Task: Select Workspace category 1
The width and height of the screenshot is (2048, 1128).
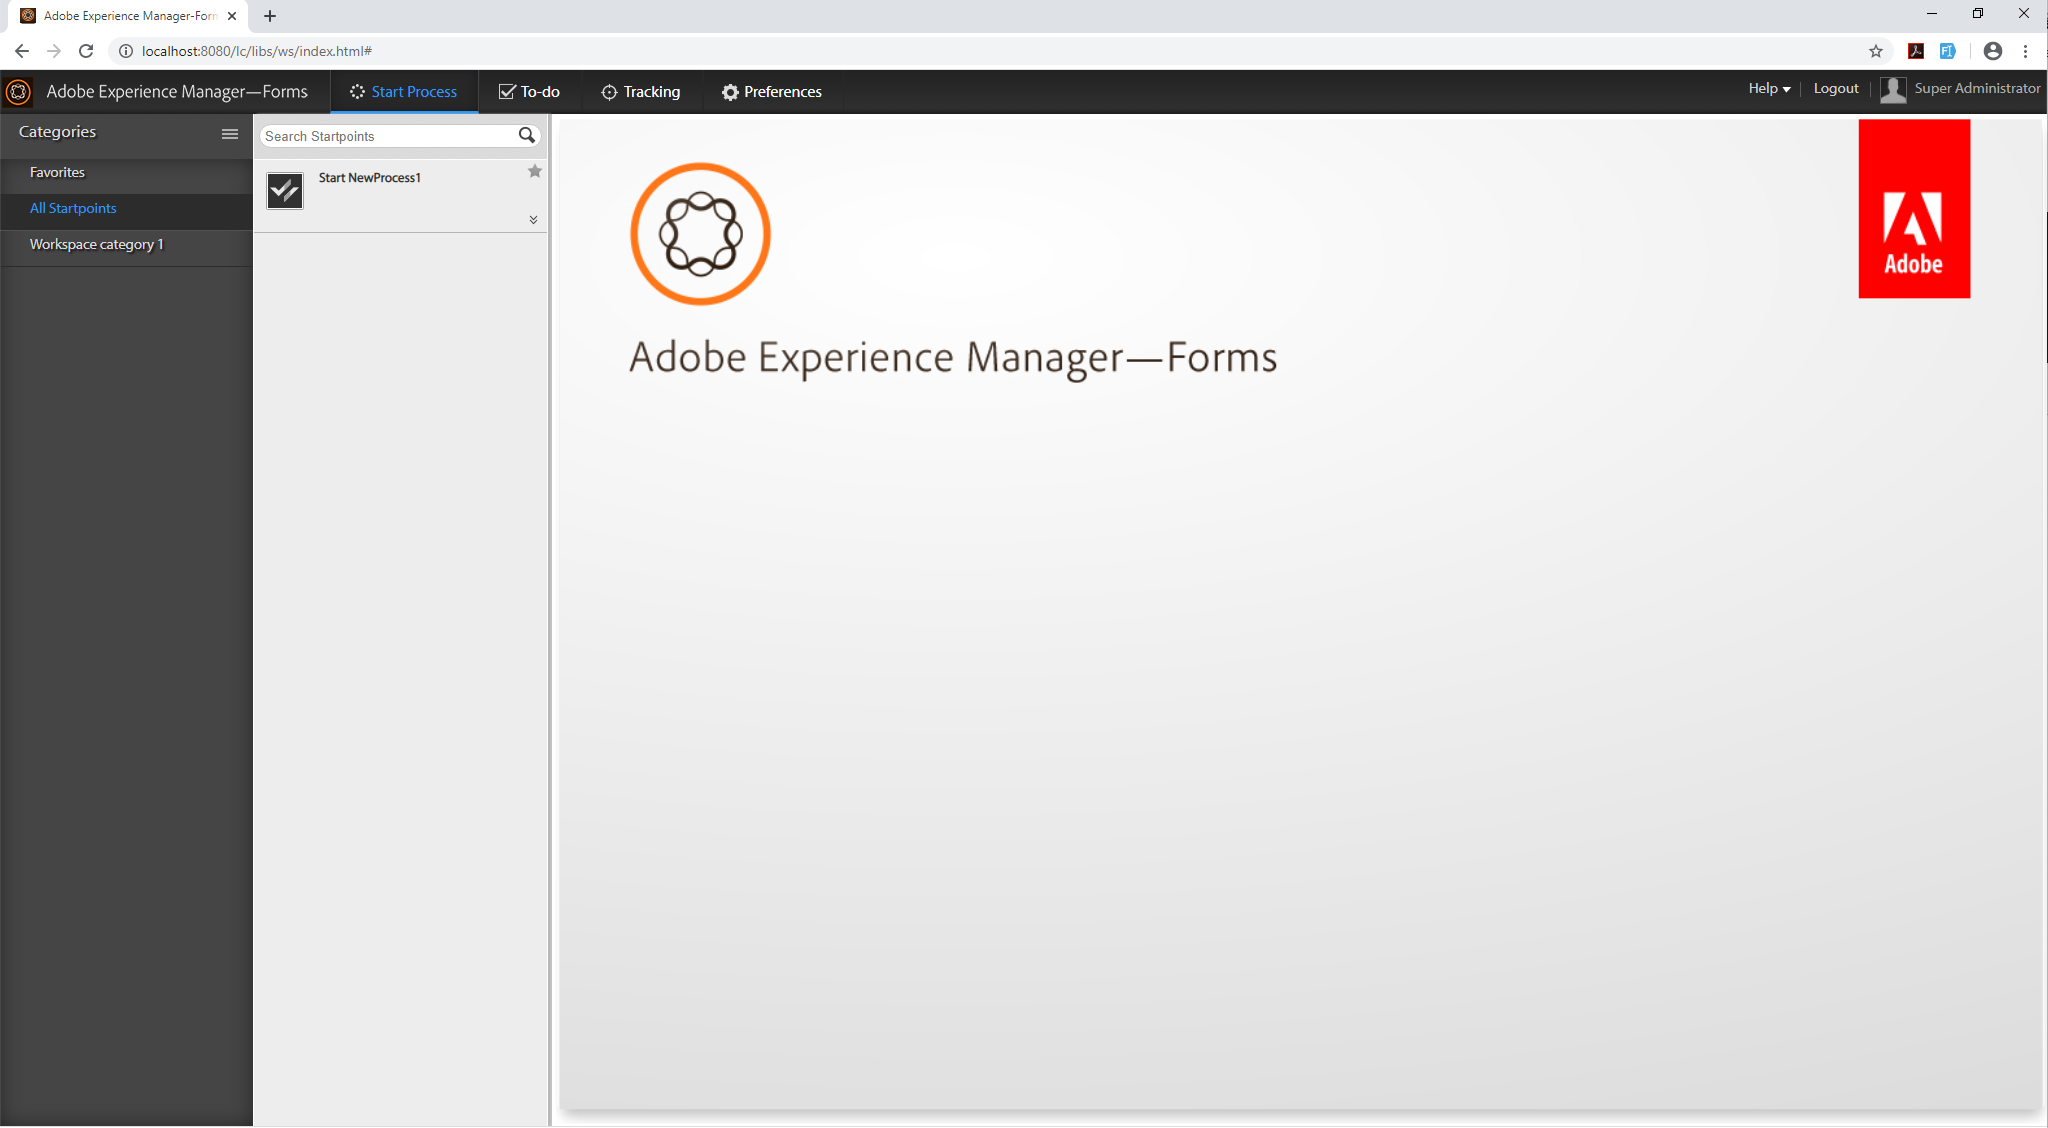Action: [x=96, y=245]
